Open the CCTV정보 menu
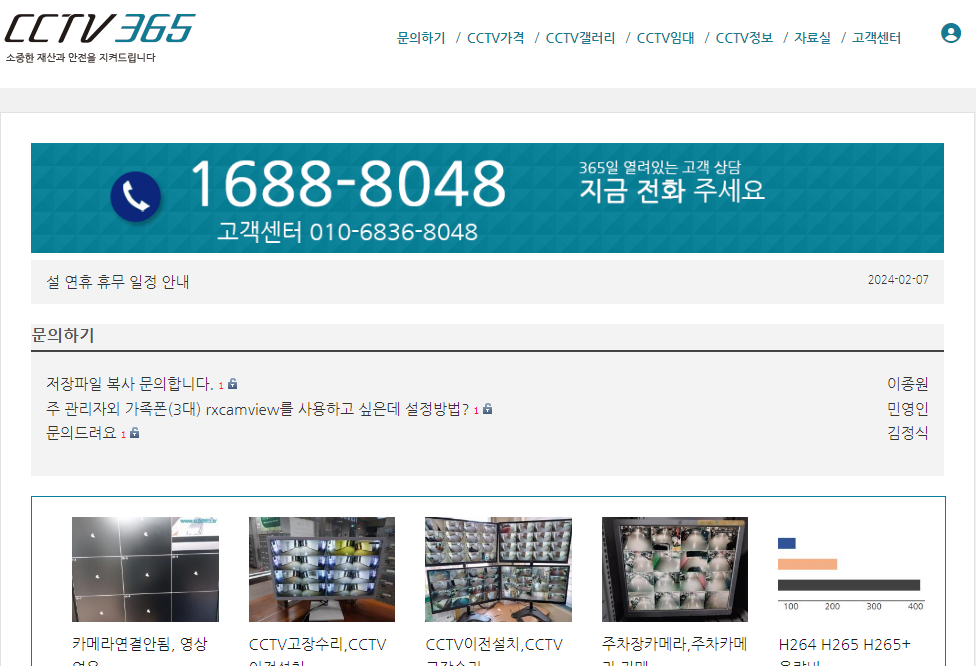Viewport: 976px width, 666px height. coord(744,38)
